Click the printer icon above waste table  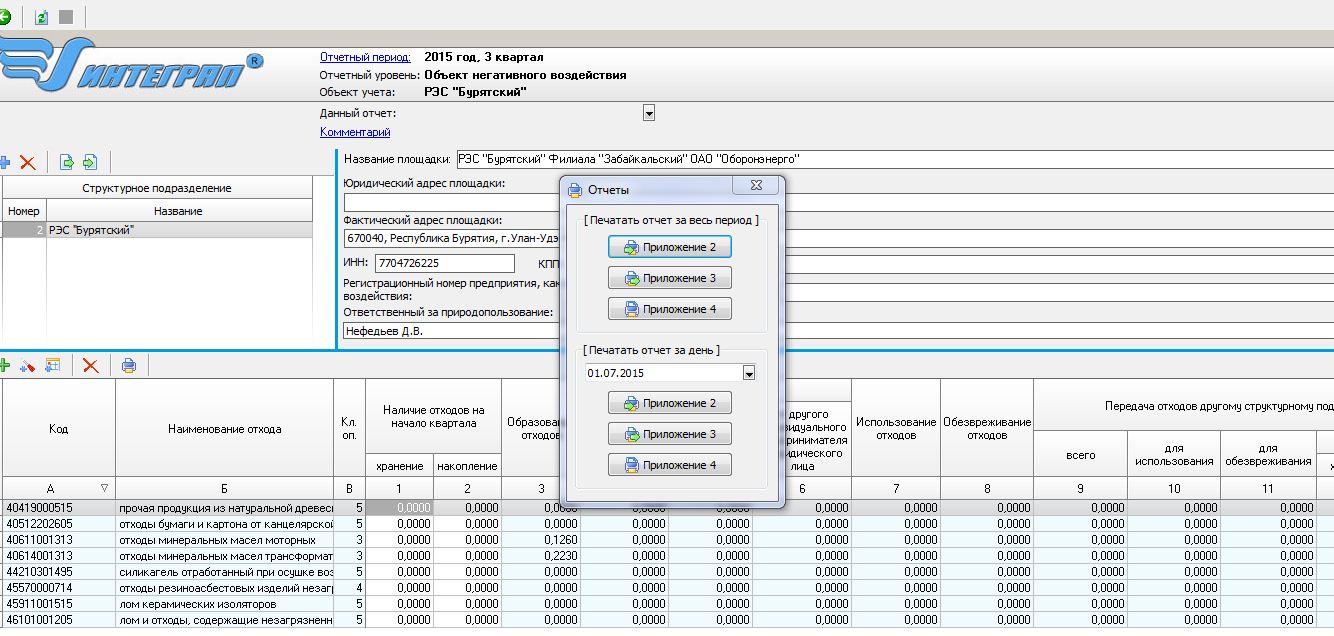coord(129,366)
